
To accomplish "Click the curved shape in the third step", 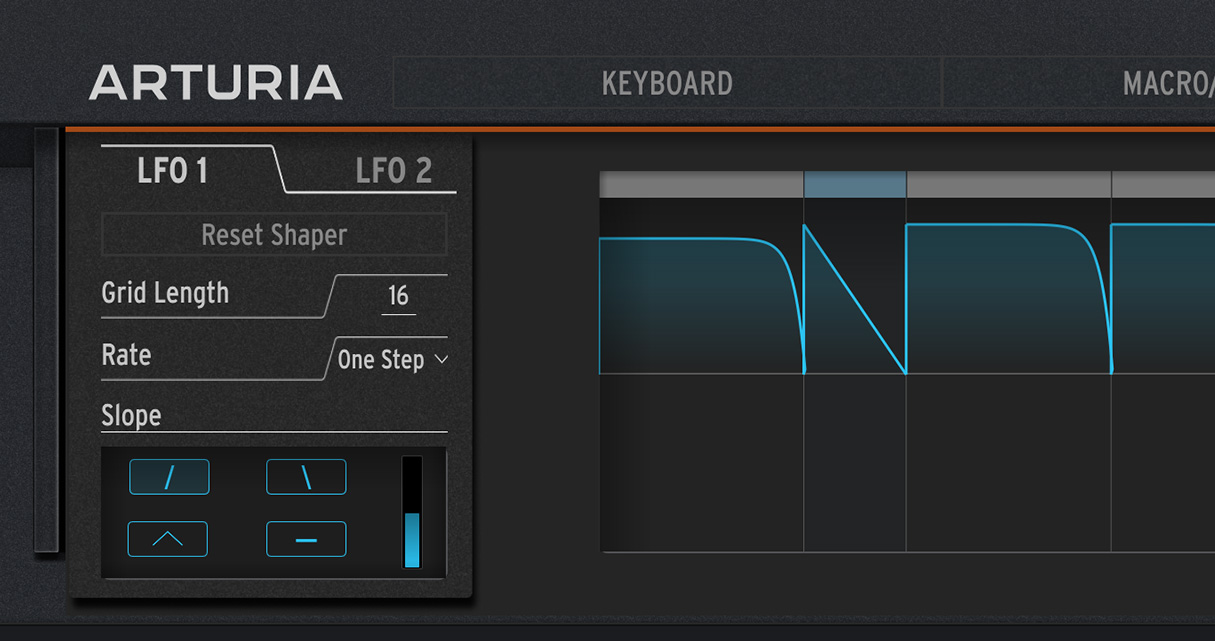I will (1008, 300).
